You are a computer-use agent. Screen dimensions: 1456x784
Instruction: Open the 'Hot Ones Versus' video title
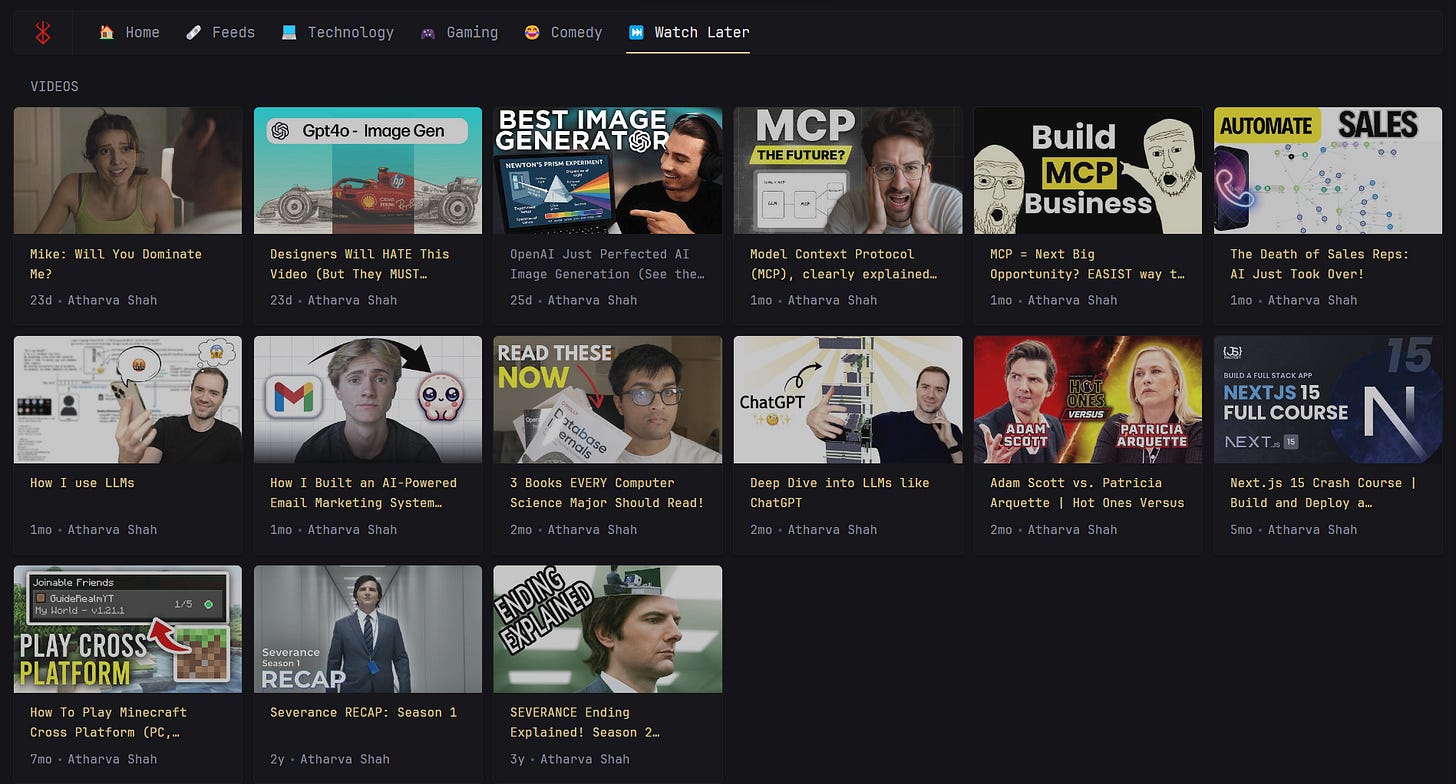point(1087,493)
